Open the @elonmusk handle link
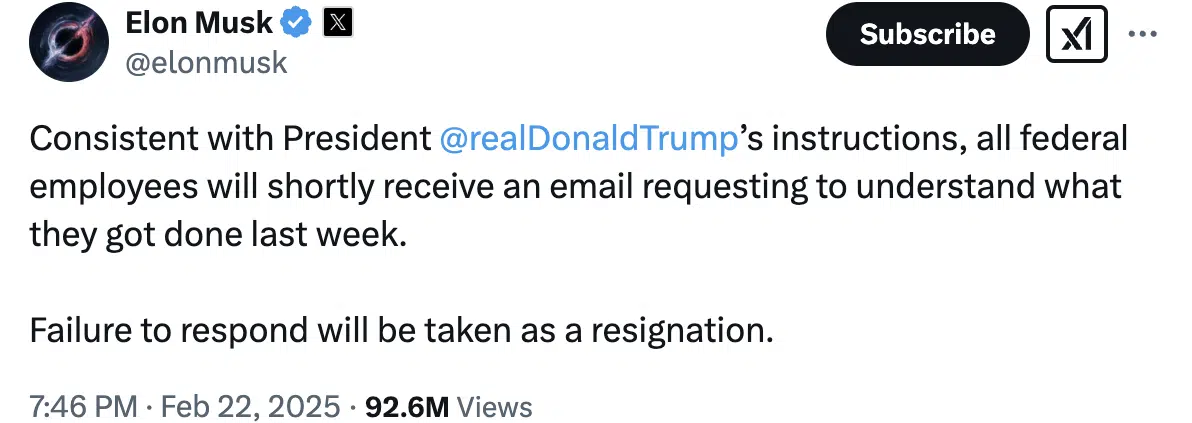This screenshot has width=1192, height=423. click(x=206, y=62)
